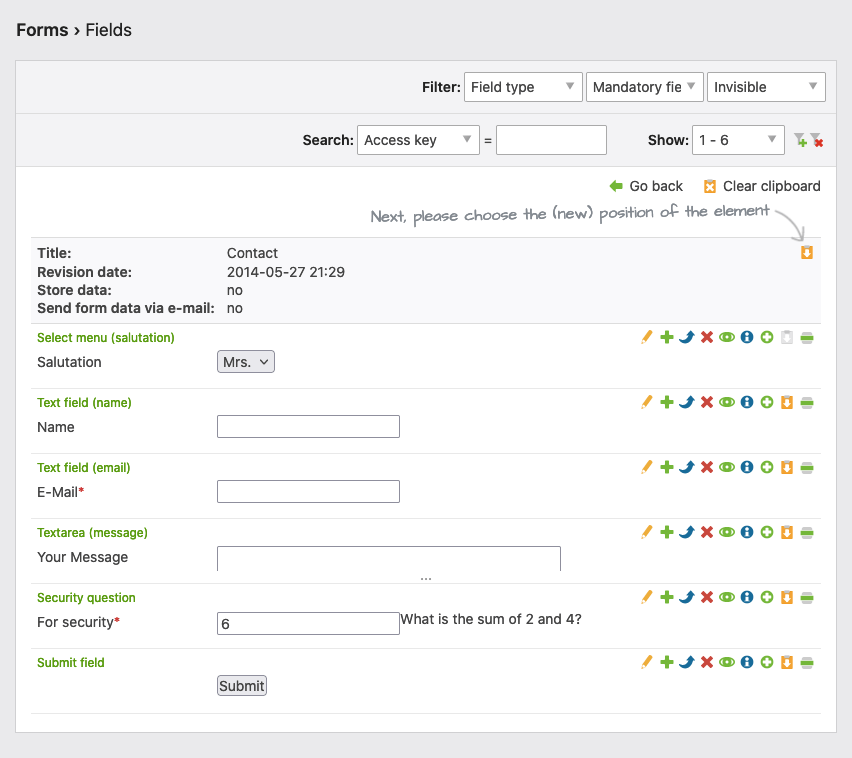Open the Access key search dropdown
852x758 pixels.
click(x=418, y=140)
